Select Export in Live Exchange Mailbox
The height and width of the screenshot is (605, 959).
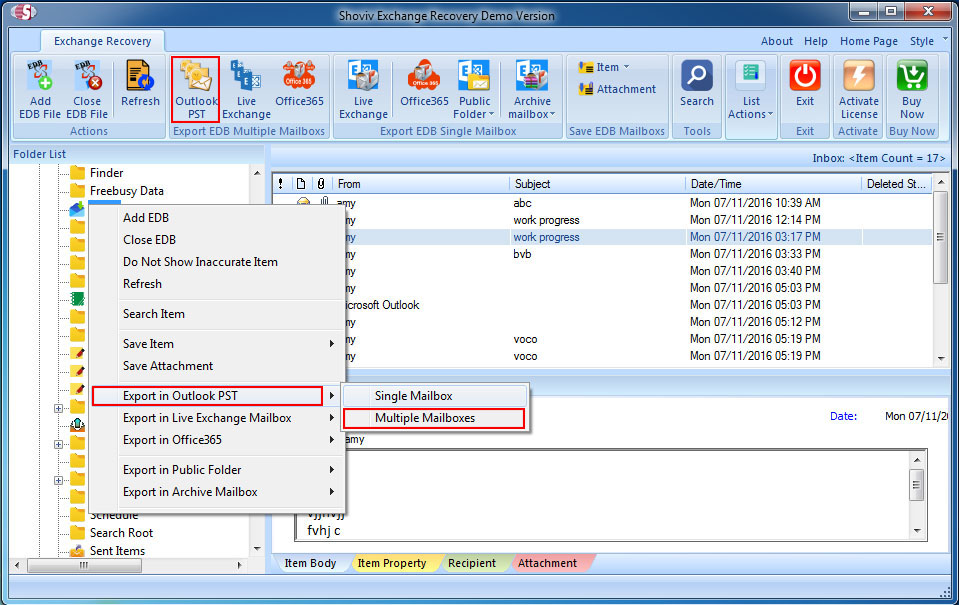207,418
